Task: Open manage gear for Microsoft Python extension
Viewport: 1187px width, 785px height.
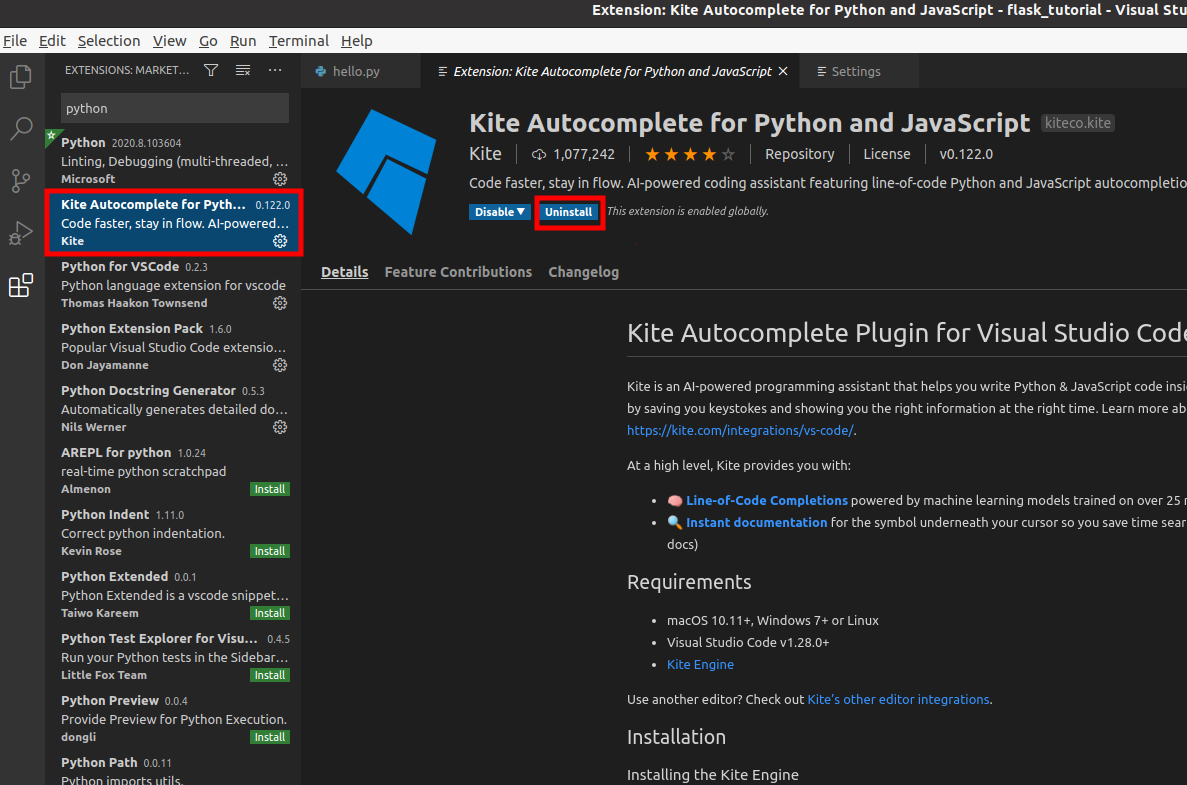Action: tap(280, 179)
